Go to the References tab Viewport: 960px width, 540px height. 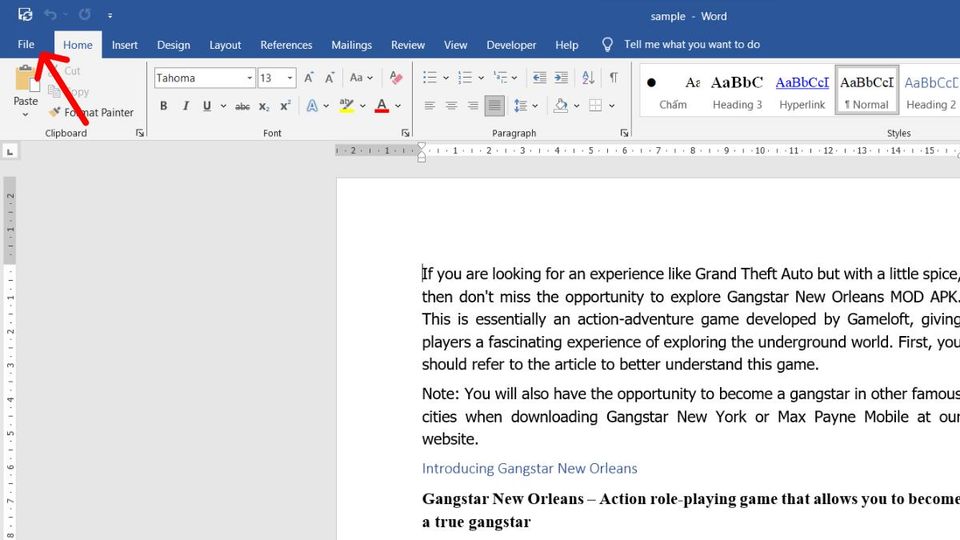click(286, 45)
